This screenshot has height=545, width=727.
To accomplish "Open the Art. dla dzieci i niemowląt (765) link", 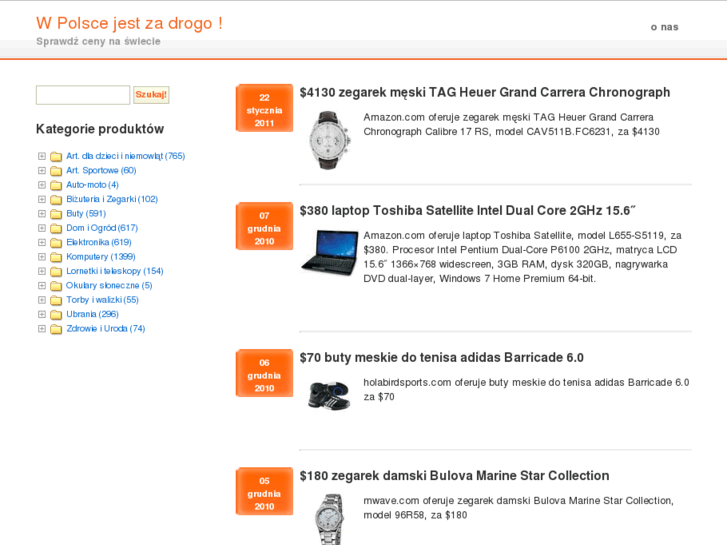I will [x=126, y=156].
